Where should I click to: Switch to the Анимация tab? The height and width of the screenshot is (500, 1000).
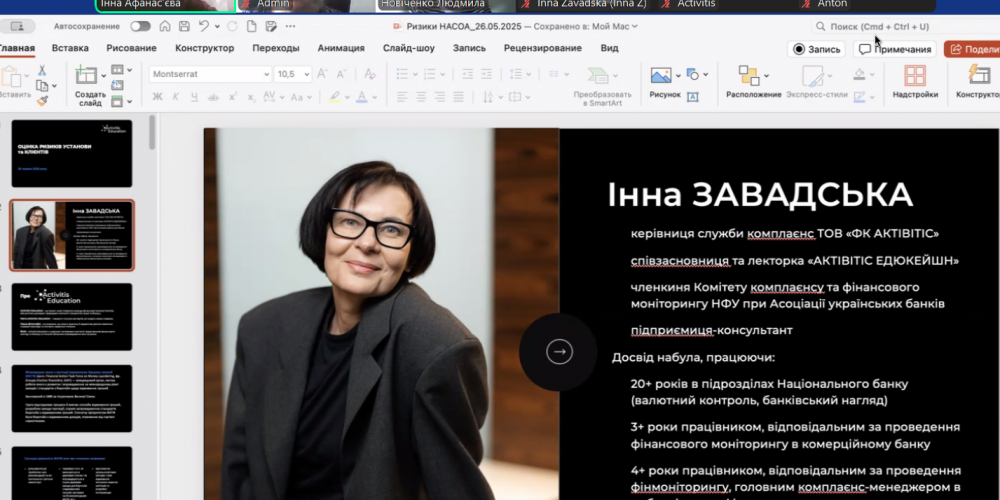[341, 48]
